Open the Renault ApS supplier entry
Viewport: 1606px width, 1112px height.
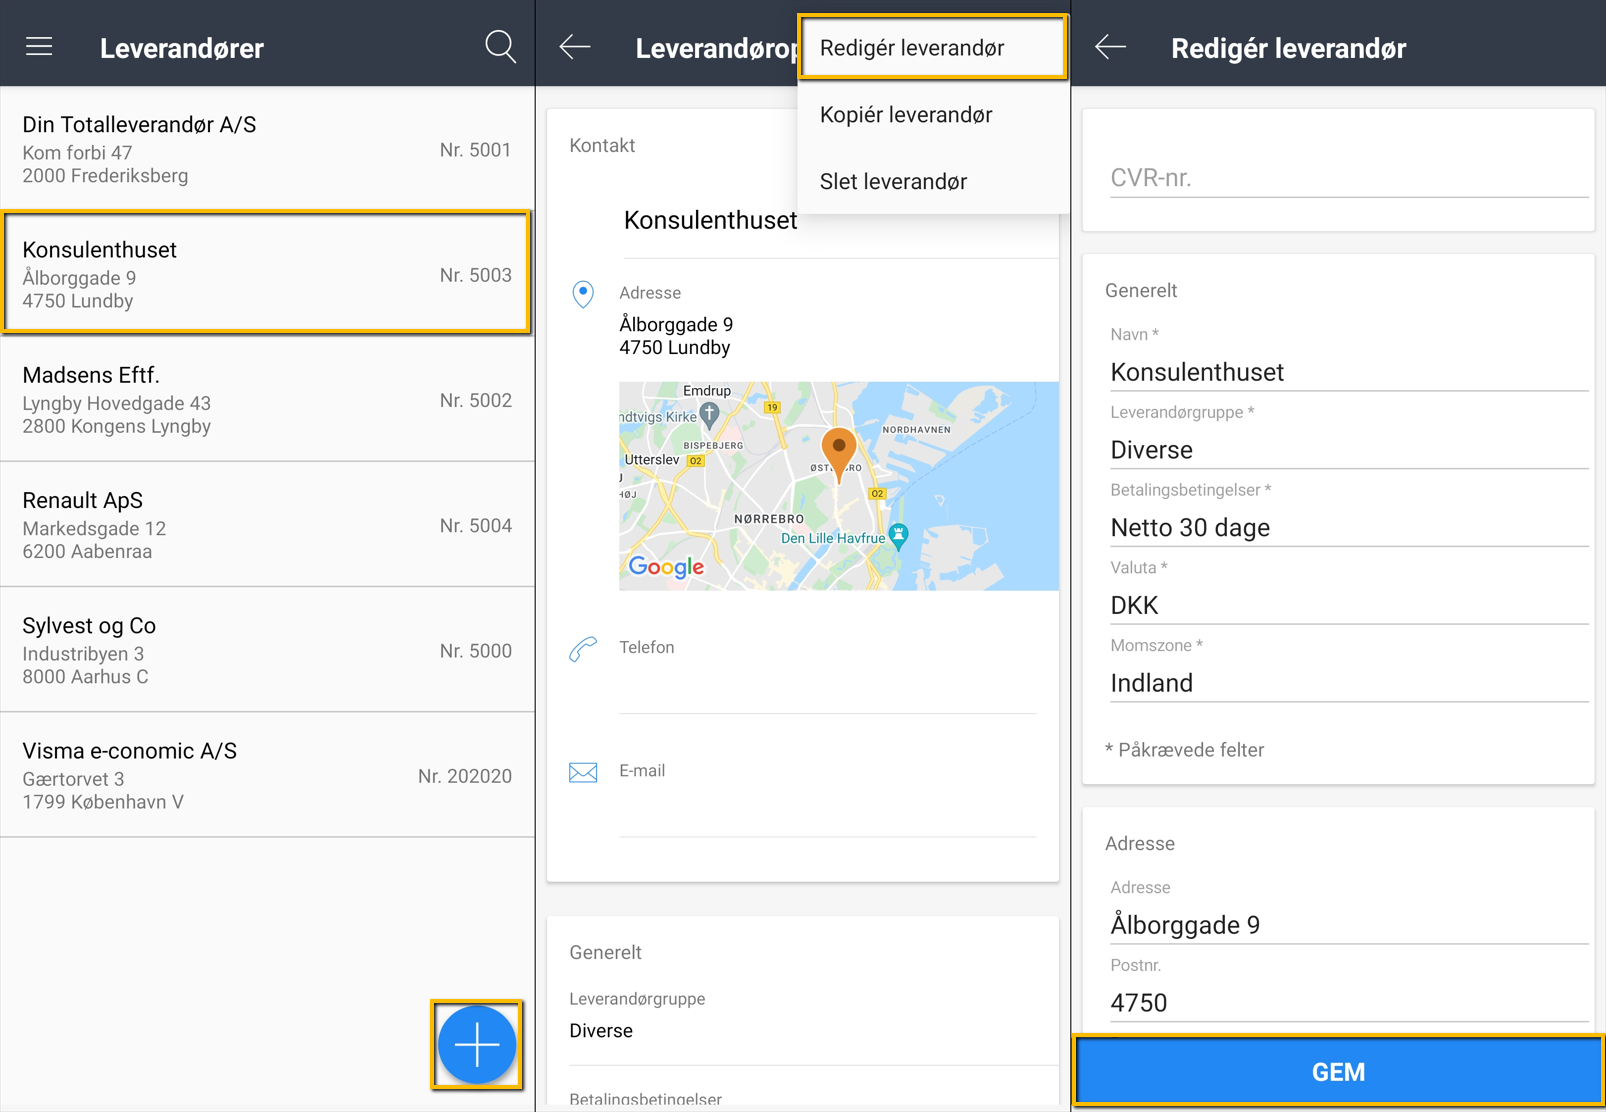click(x=266, y=524)
